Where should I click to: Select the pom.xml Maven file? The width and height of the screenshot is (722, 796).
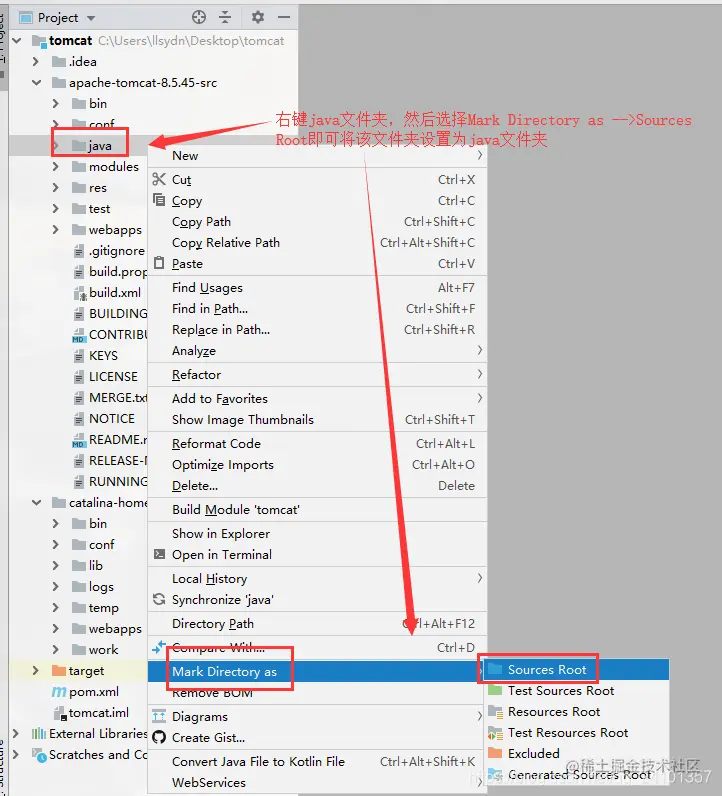93,692
